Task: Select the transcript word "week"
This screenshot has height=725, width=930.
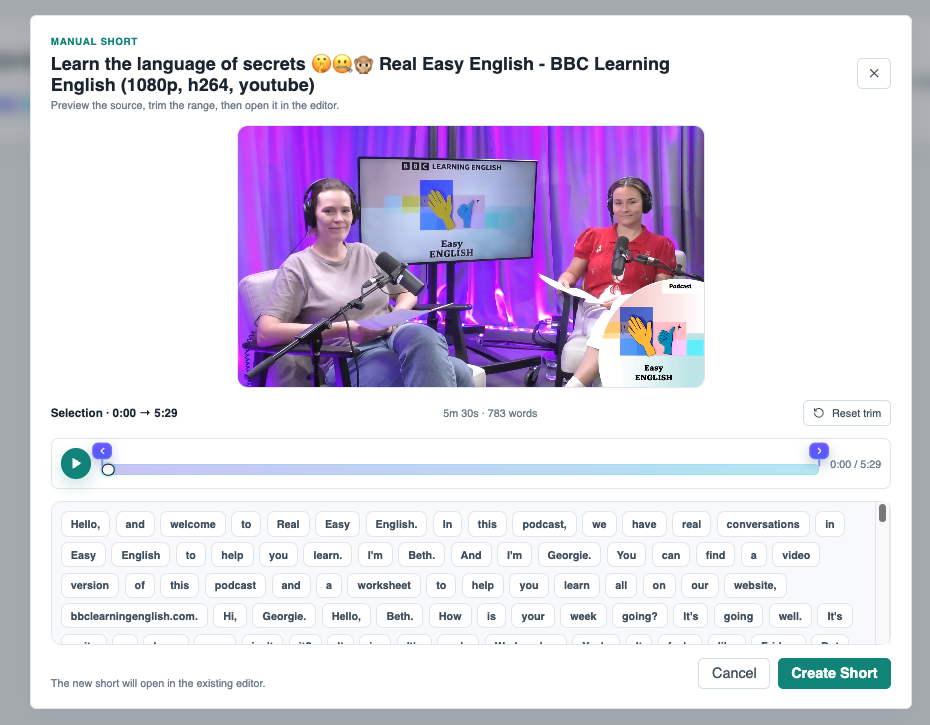Action: [x=583, y=616]
